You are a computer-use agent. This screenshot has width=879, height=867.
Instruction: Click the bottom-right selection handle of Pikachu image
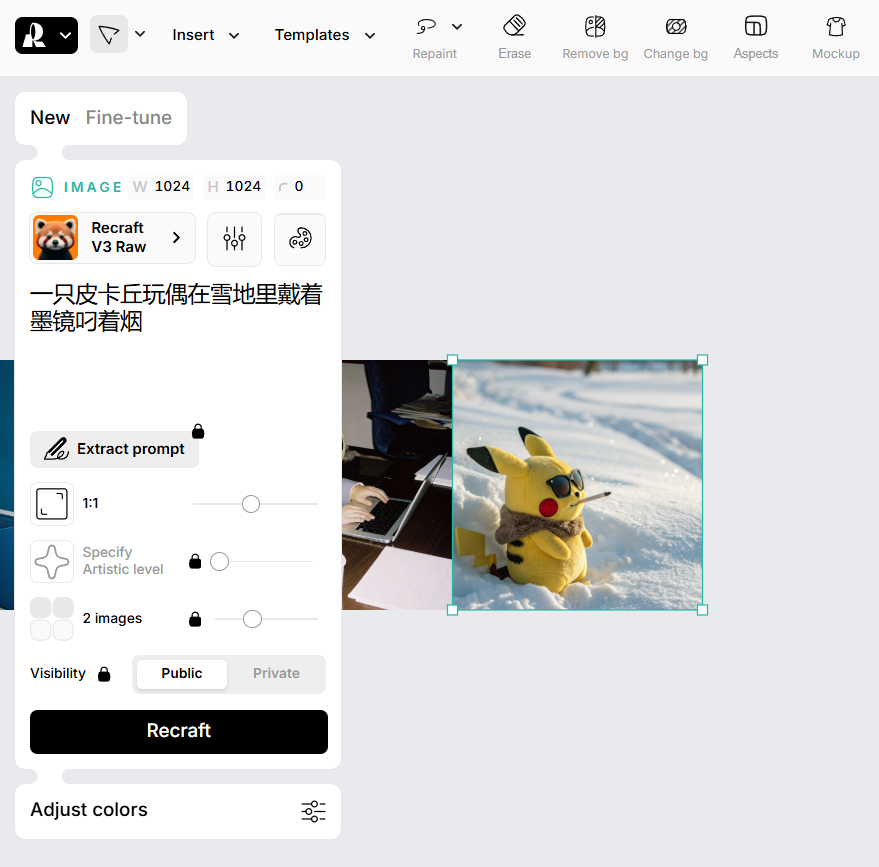[x=702, y=610]
